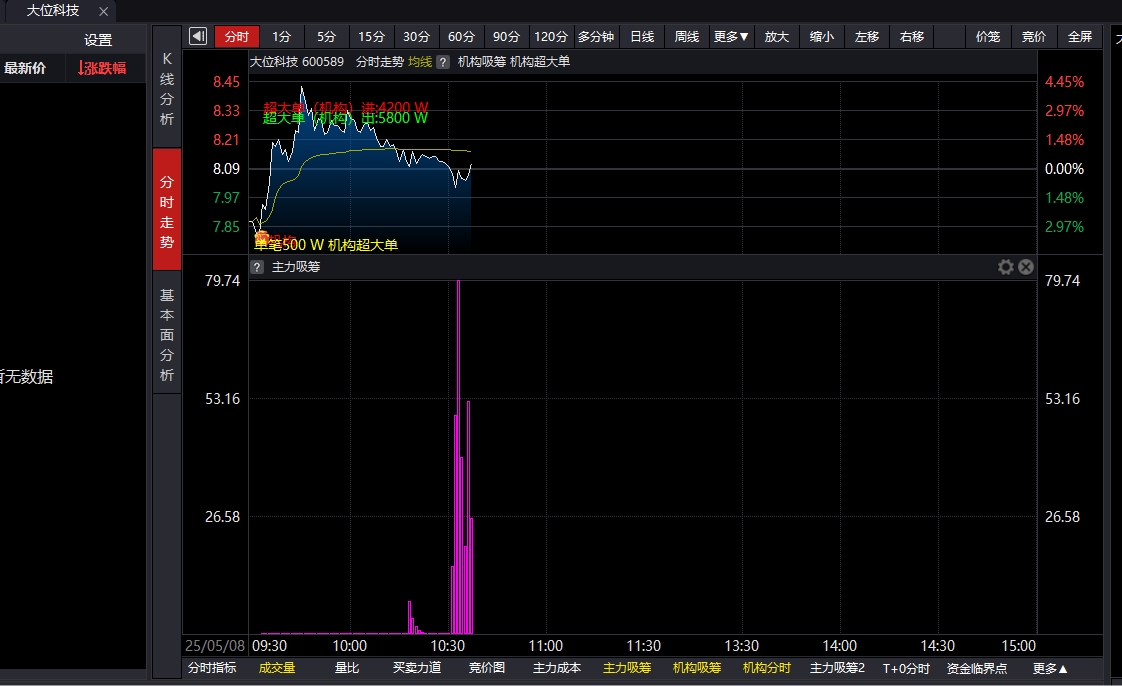Sort by 涨跌幅 column header
Image resolution: width=1122 pixels, height=686 pixels.
tap(102, 68)
